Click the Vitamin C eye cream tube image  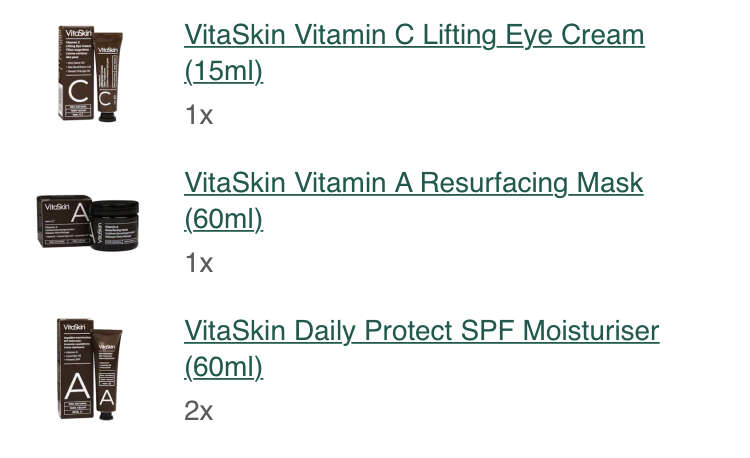pos(109,76)
